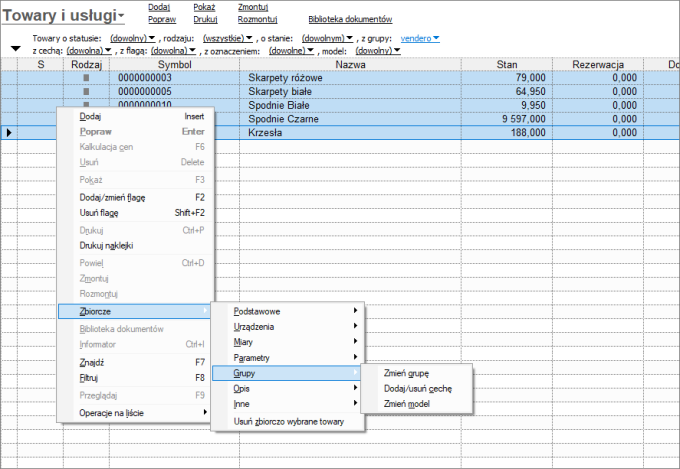The width and height of the screenshot is (680, 469).
Task: Open Operacje na liście submenu
Action: click(135, 413)
